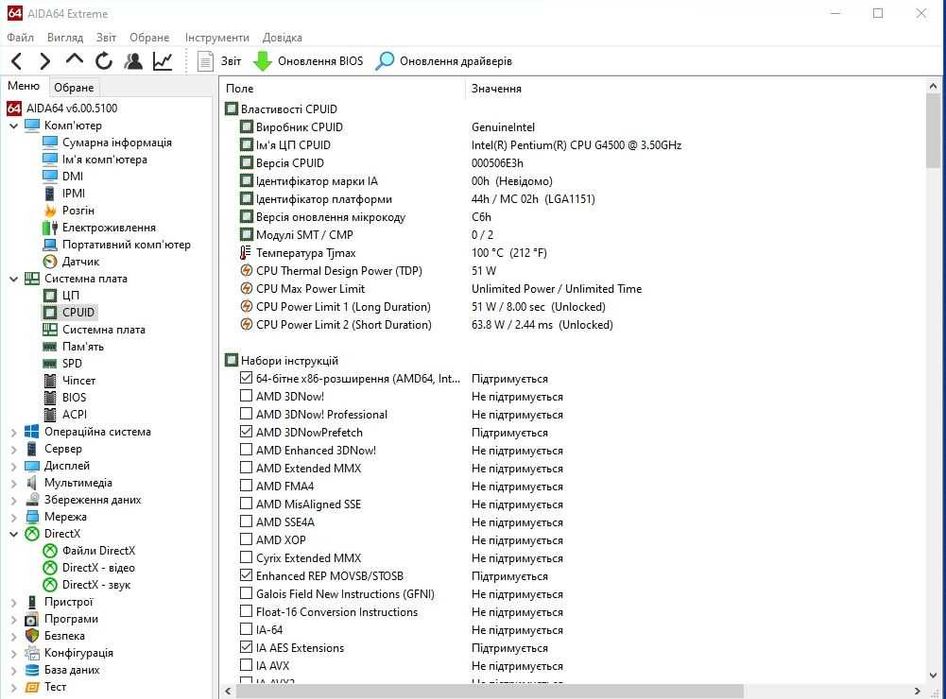The height and width of the screenshot is (699, 946).
Task: Click the vertical scrollbar down arrow
Action: pyautogui.click(x=933, y=675)
